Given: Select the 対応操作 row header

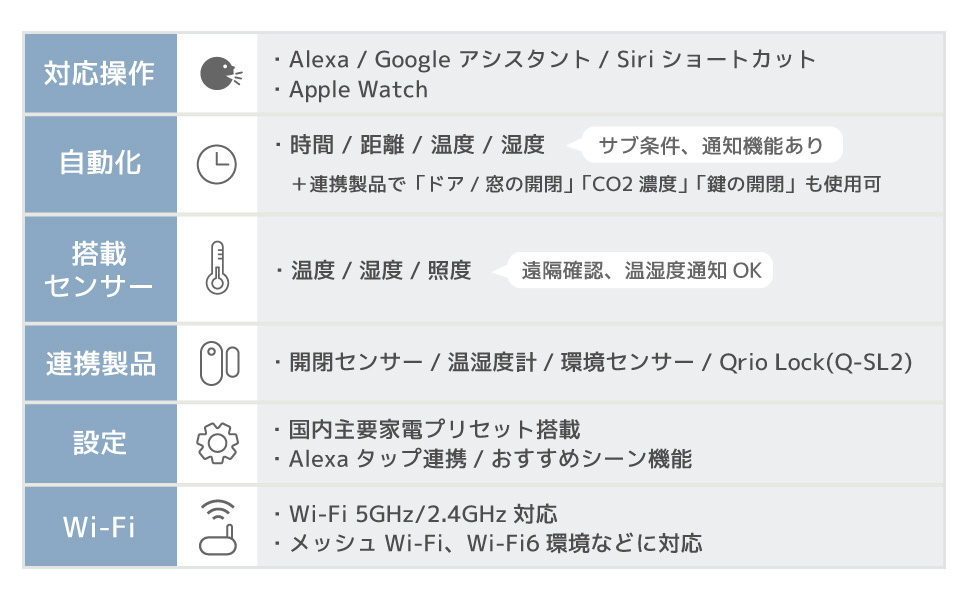Looking at the screenshot, I should pyautogui.click(x=100, y=74).
